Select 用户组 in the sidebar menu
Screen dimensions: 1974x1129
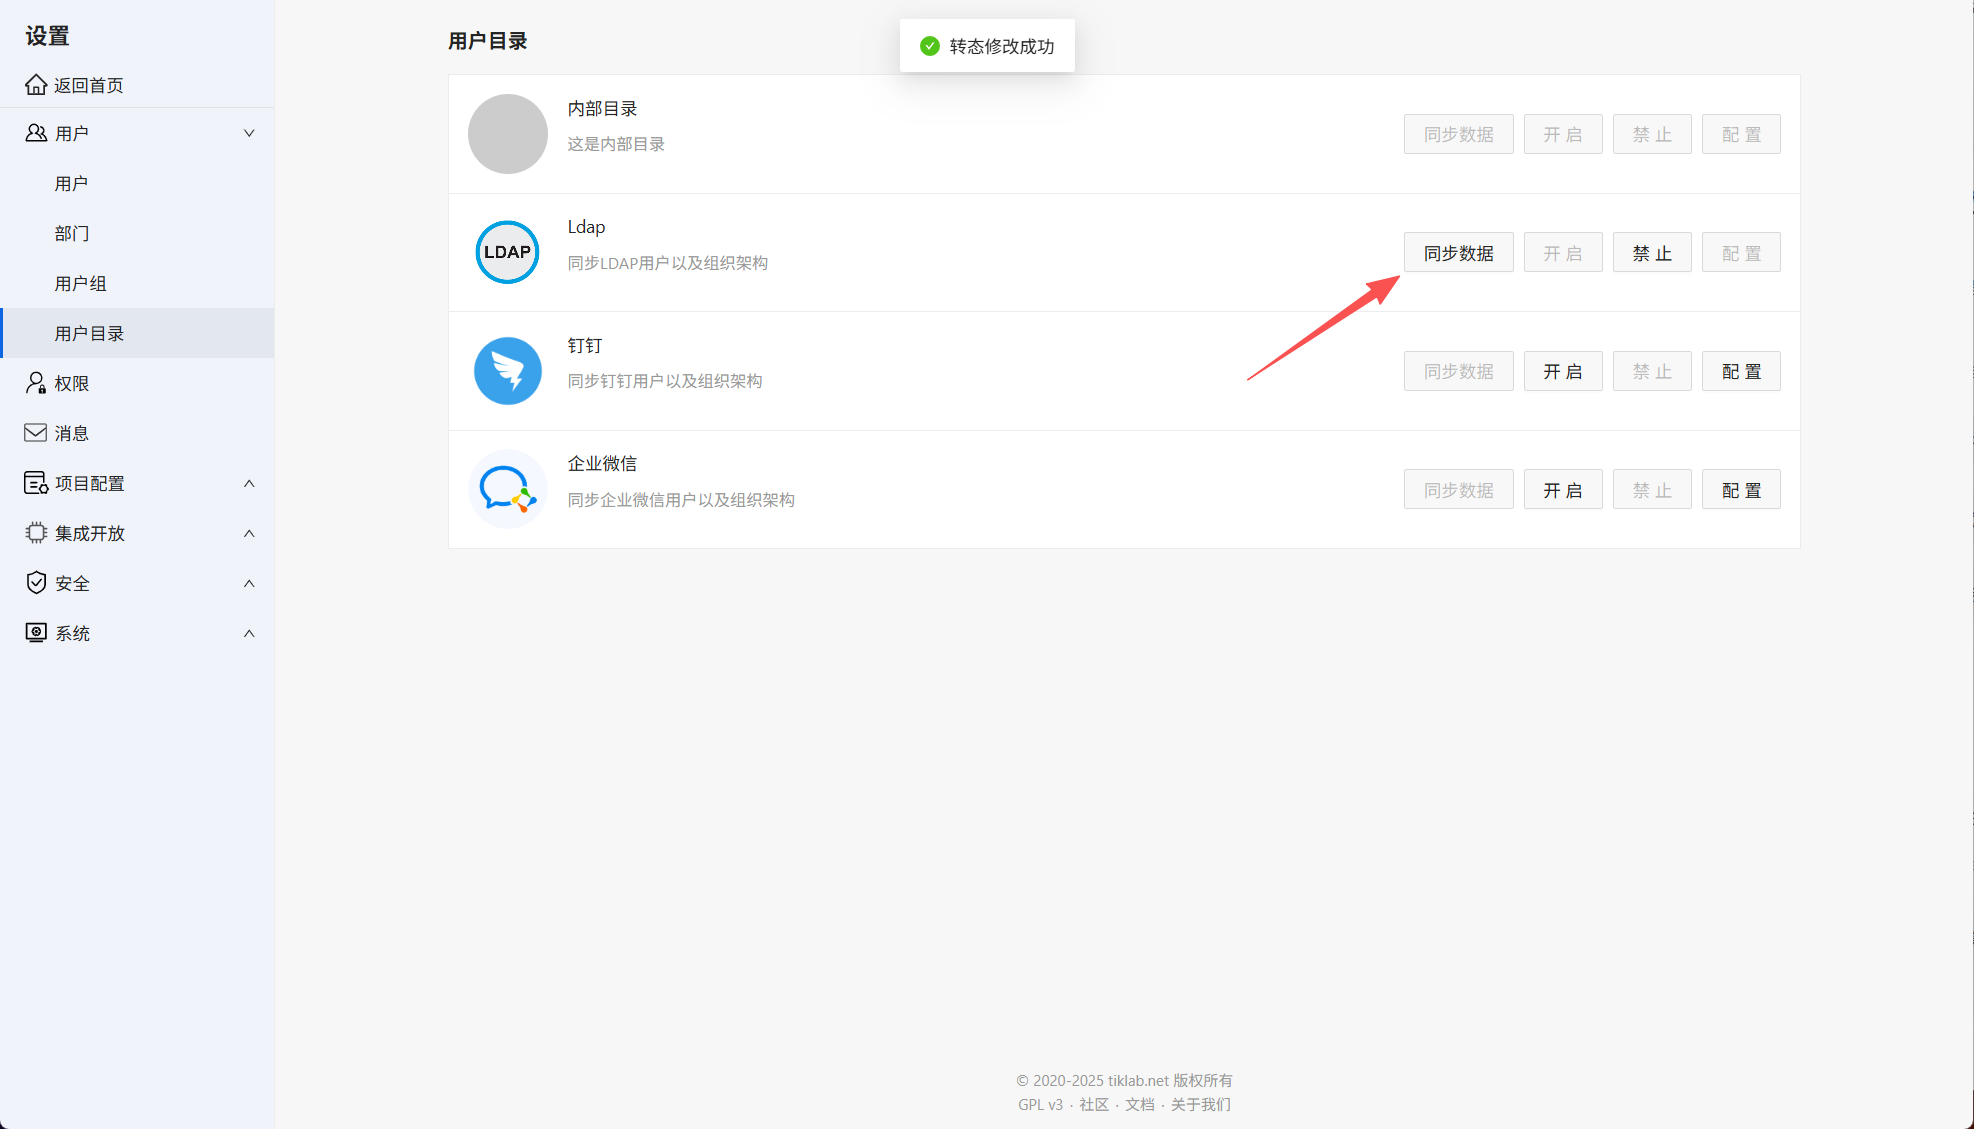80,283
